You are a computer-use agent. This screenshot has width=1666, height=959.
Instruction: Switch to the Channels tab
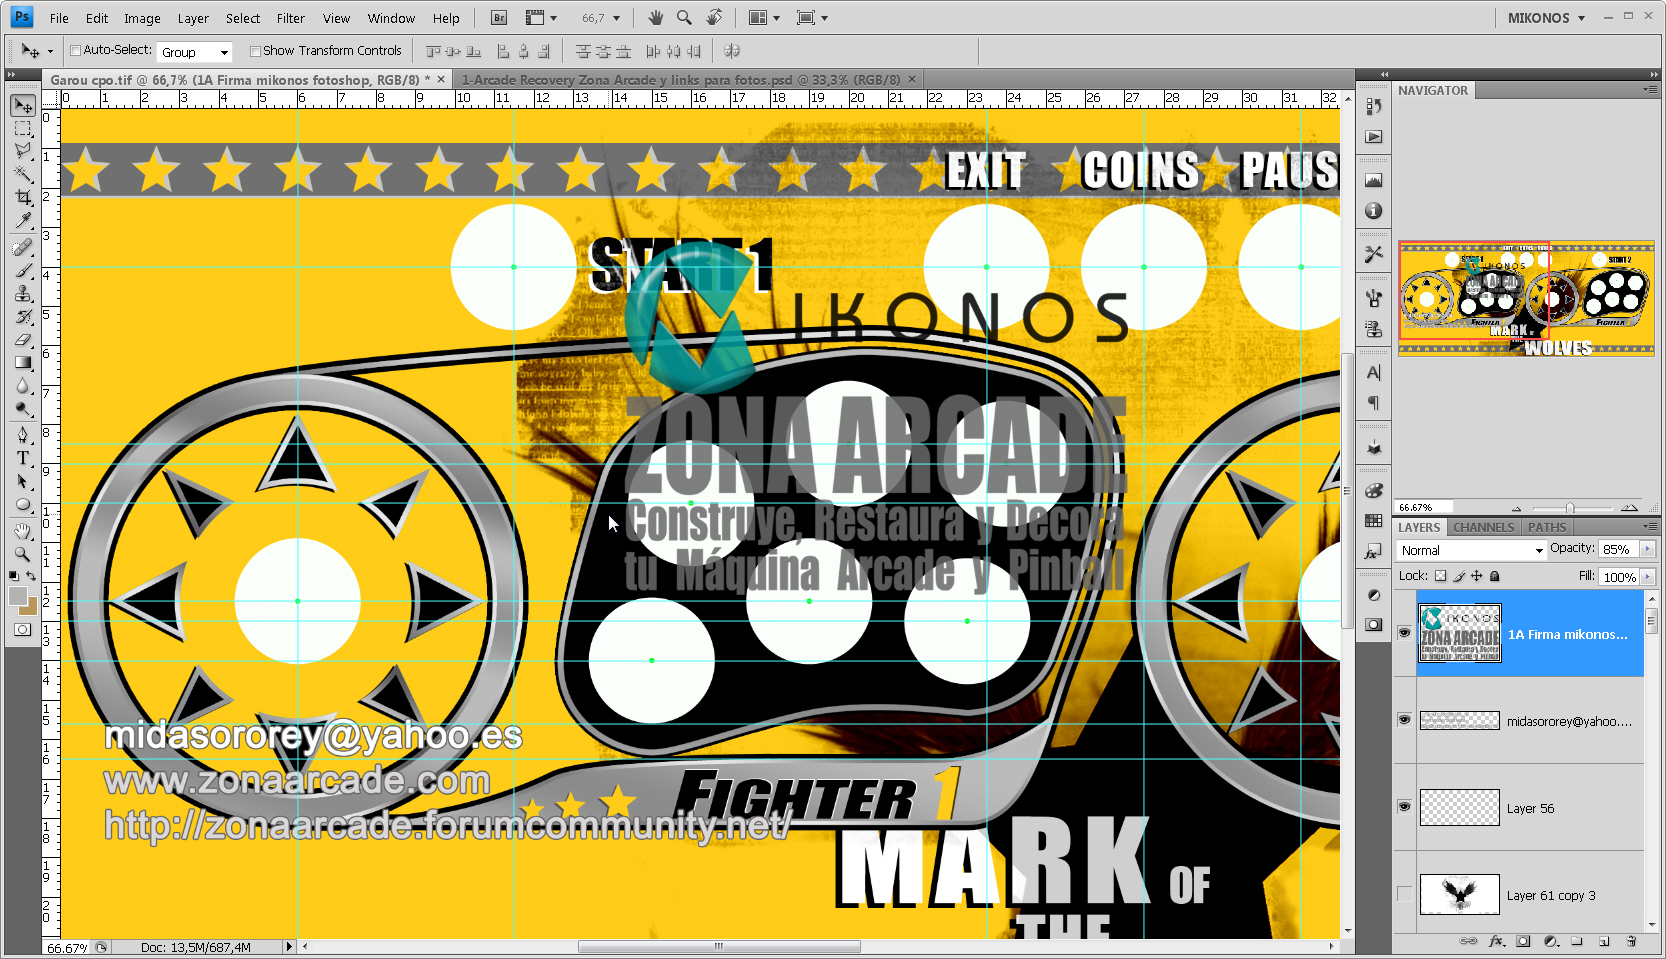(x=1483, y=527)
